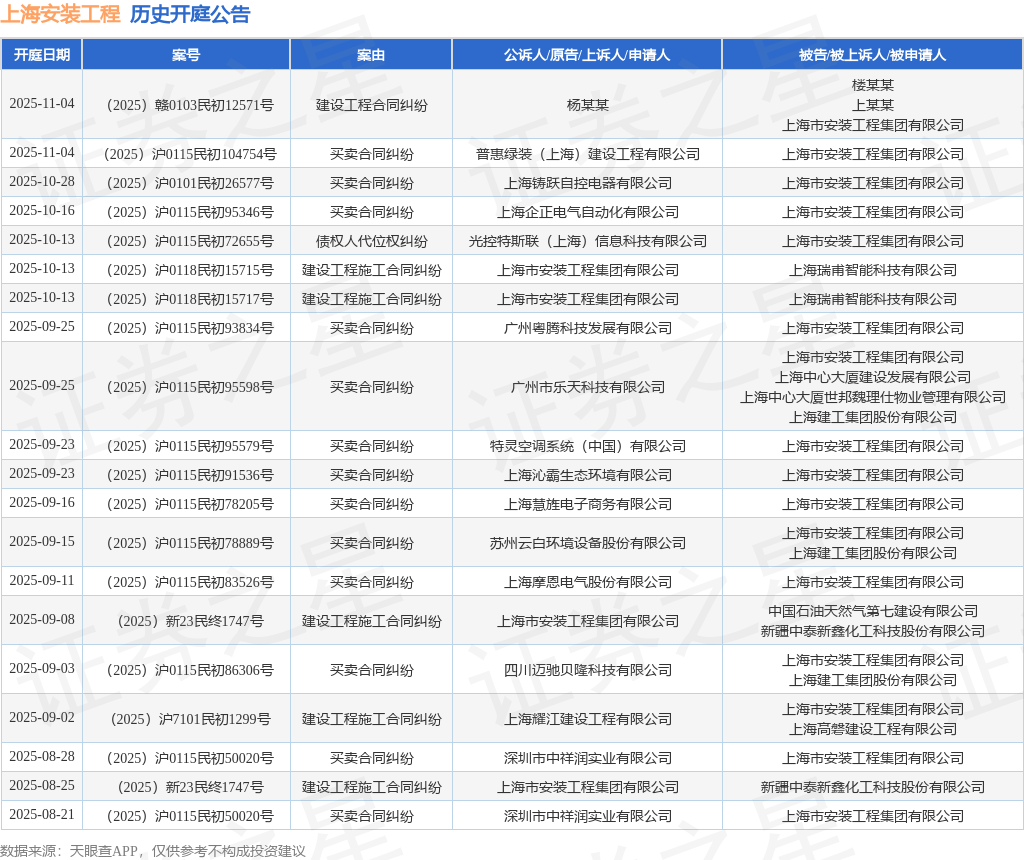
Task: Click the 公诉人/原告/上诉人/申请人 column header
Action: pyautogui.click(x=586, y=55)
